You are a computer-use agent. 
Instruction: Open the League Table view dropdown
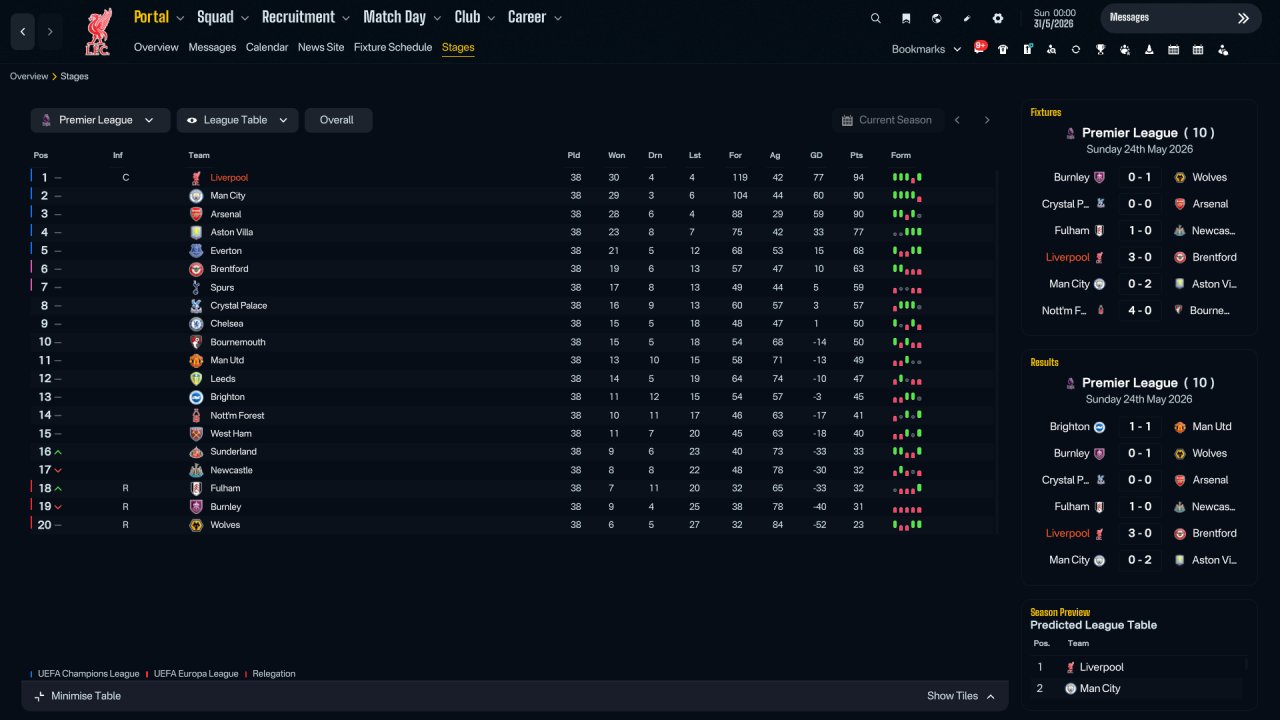[238, 120]
